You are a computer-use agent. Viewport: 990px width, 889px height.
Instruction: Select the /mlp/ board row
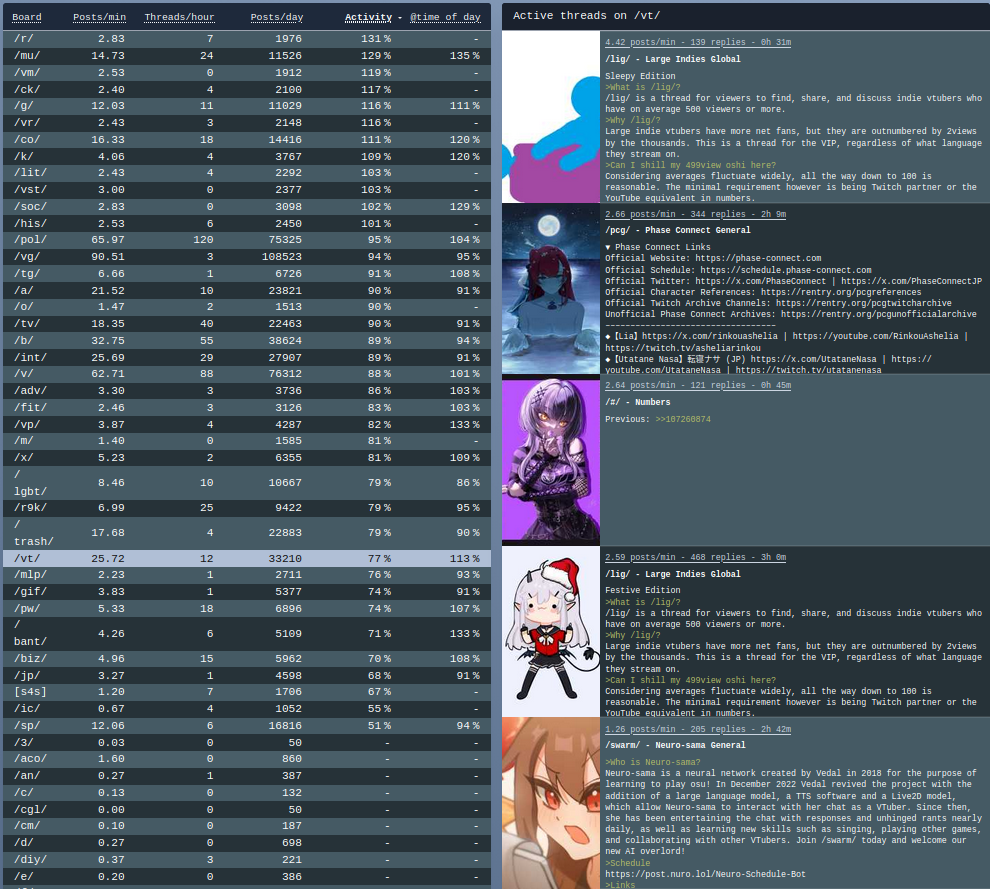(247, 575)
